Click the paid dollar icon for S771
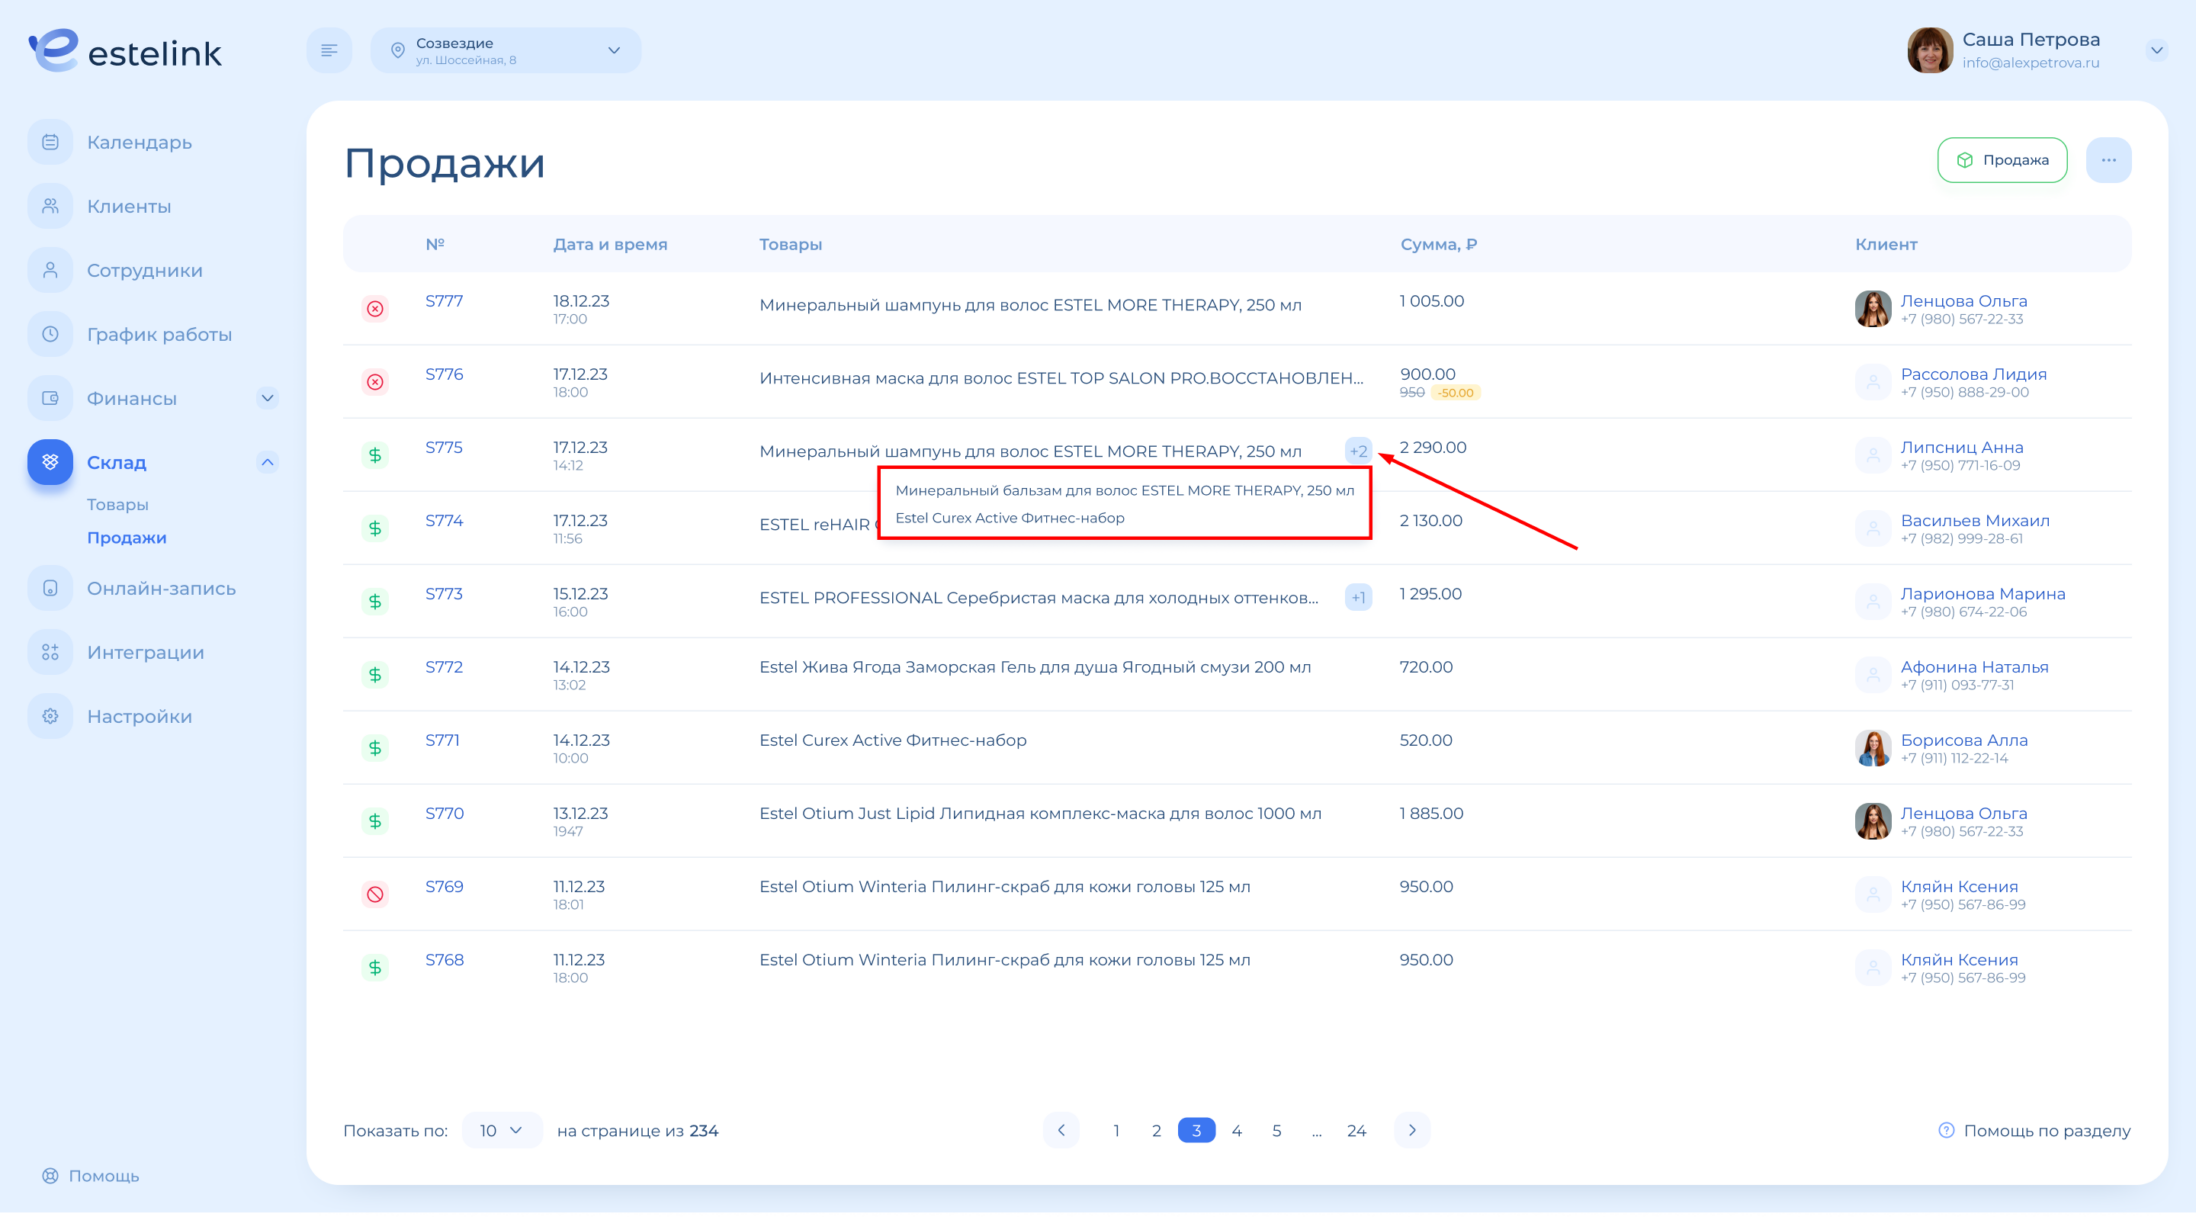The height and width of the screenshot is (1217, 2196). click(375, 748)
